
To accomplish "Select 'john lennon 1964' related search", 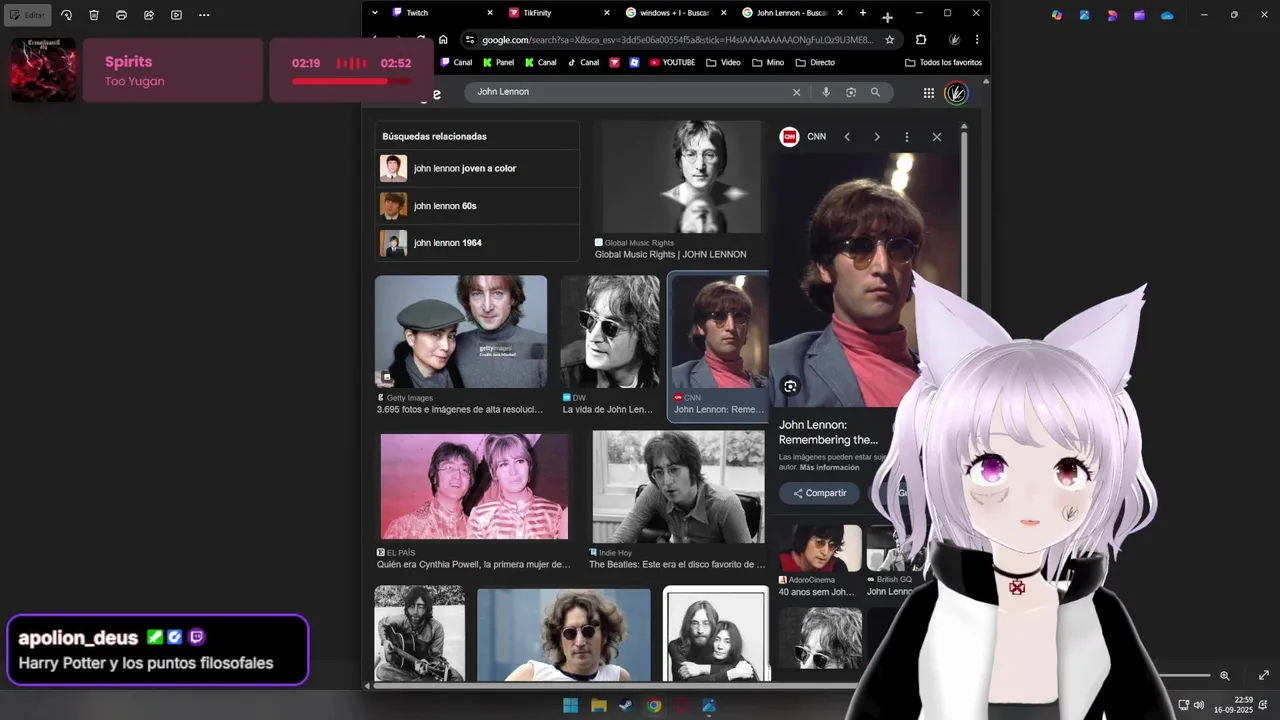I will pyautogui.click(x=477, y=243).
